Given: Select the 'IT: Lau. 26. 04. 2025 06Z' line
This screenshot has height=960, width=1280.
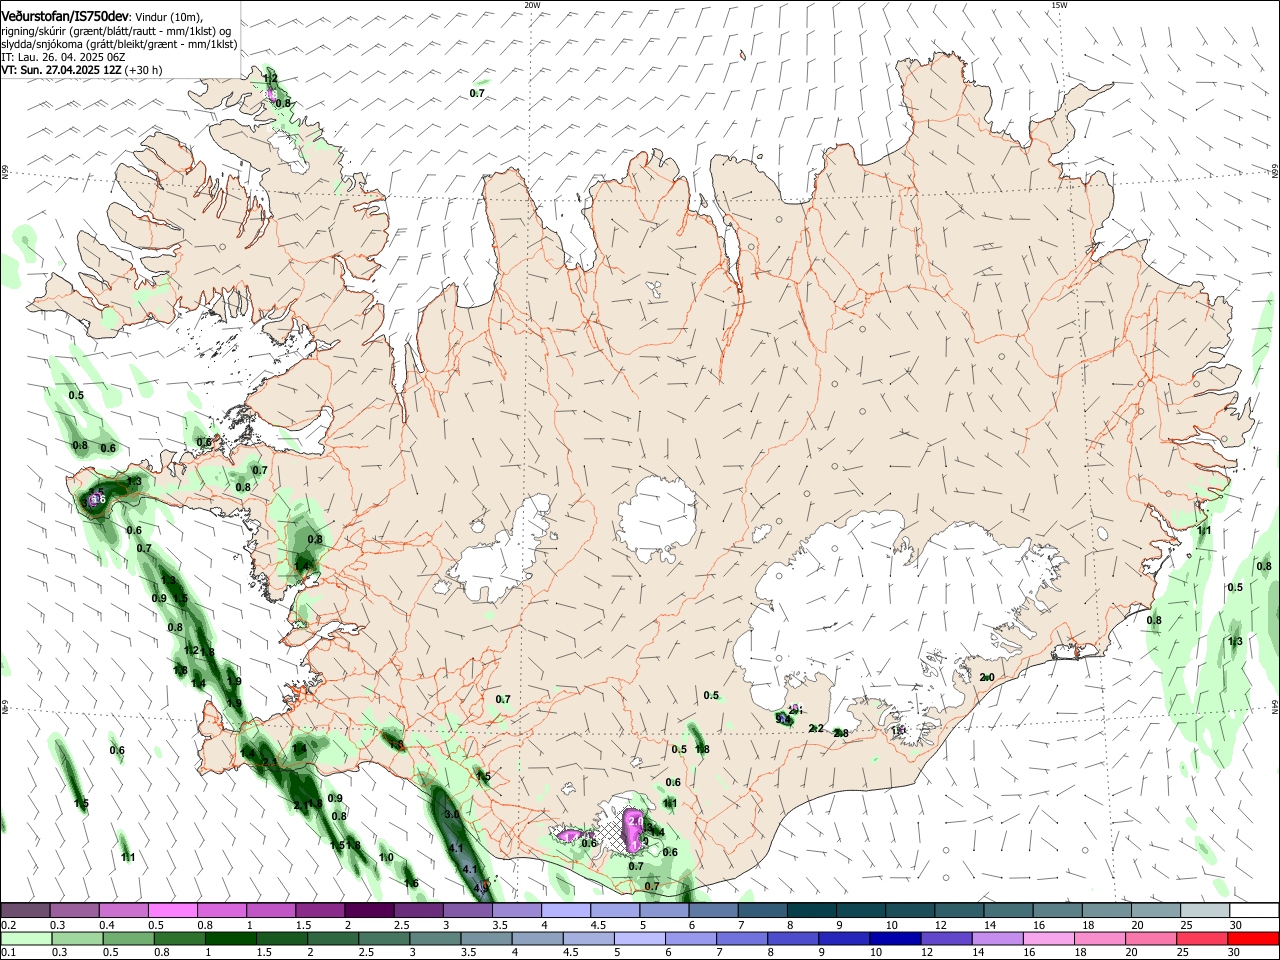Looking at the screenshot, I should click(x=63, y=57).
